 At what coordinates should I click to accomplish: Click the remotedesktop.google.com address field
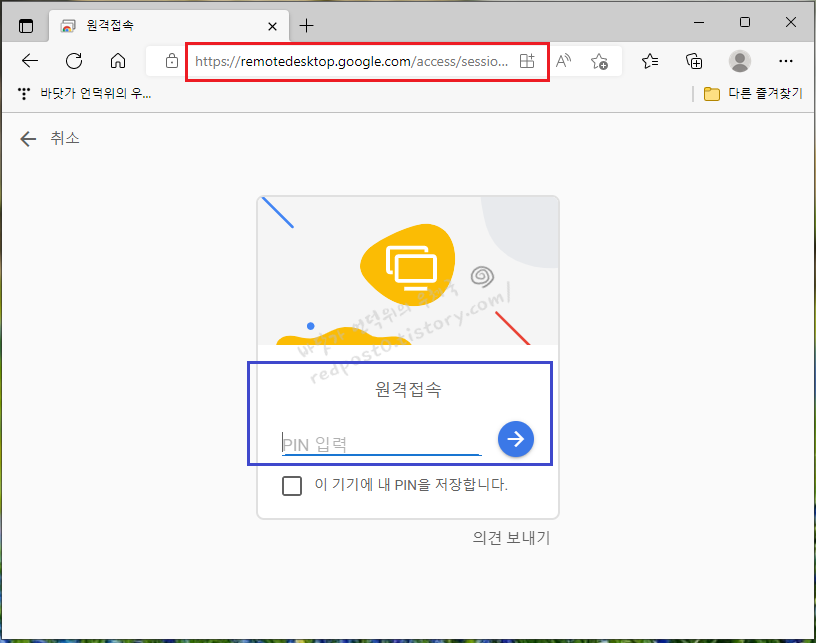351,61
